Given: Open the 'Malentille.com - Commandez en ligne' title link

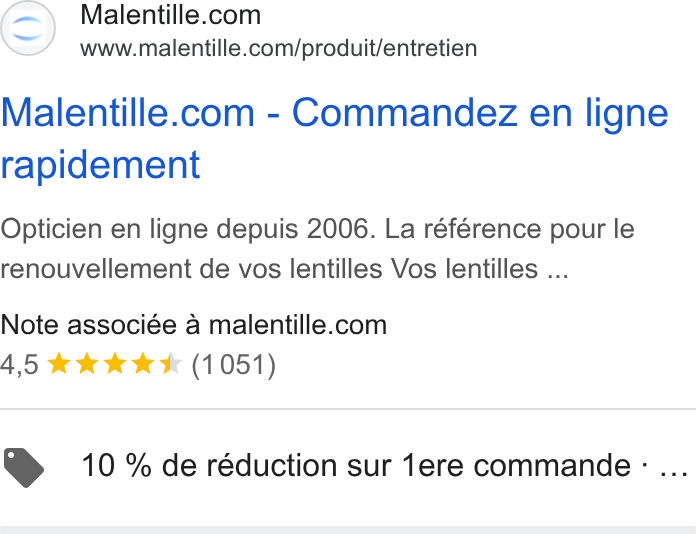Looking at the screenshot, I should point(335,113).
